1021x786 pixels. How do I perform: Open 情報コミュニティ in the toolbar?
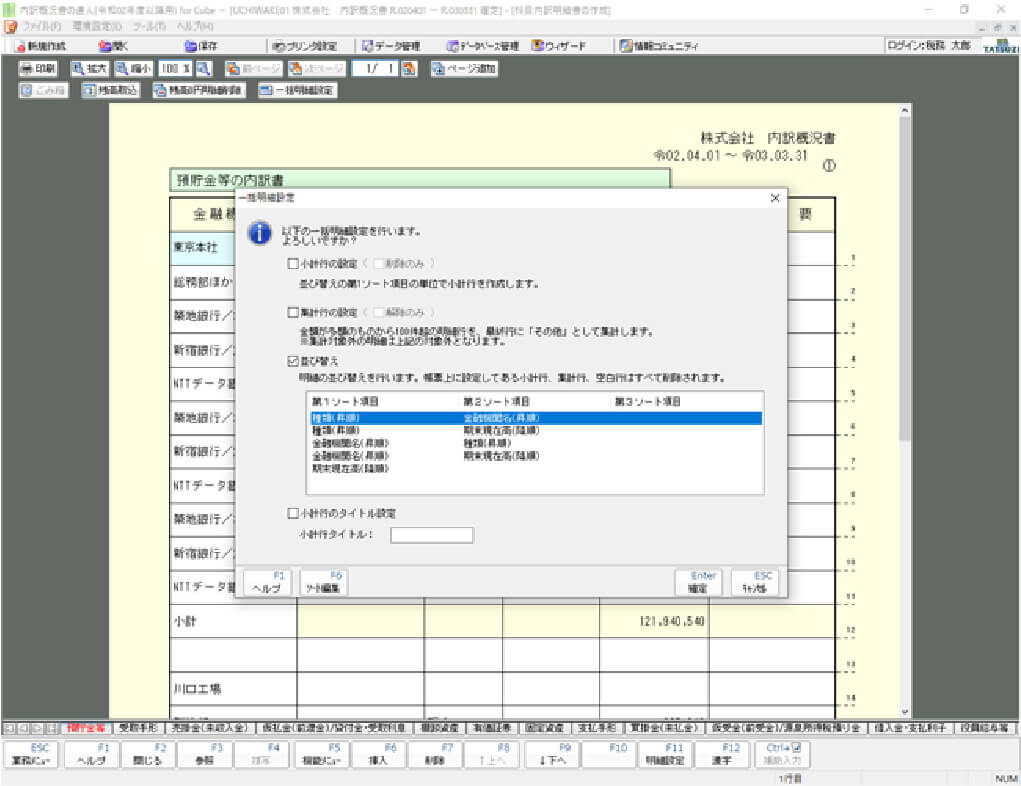coord(658,46)
